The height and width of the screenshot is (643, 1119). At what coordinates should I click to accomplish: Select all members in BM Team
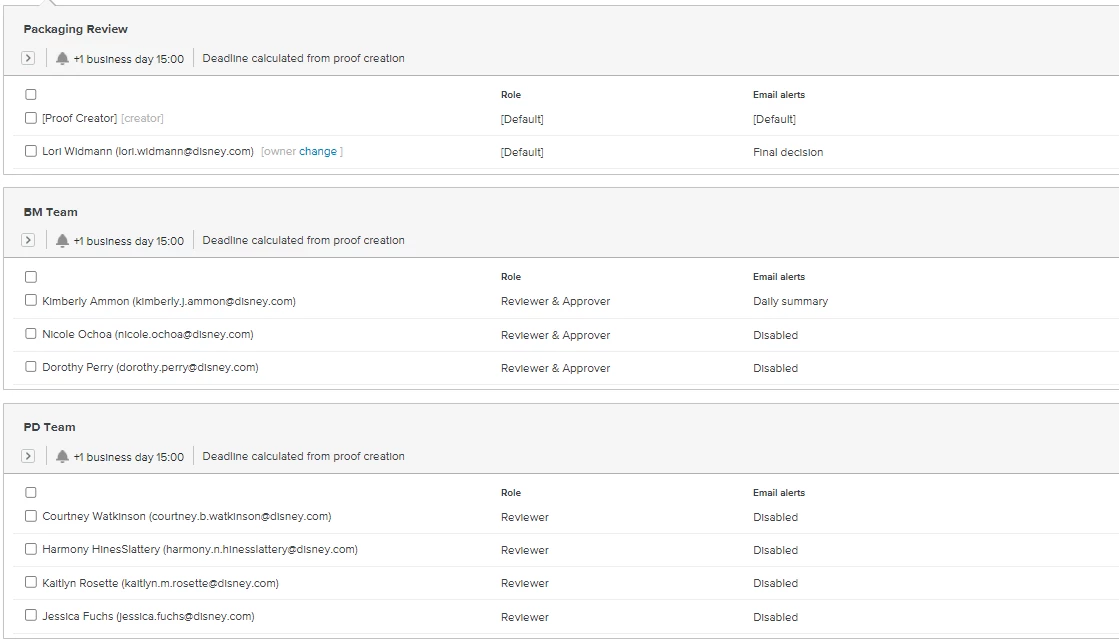[31, 277]
